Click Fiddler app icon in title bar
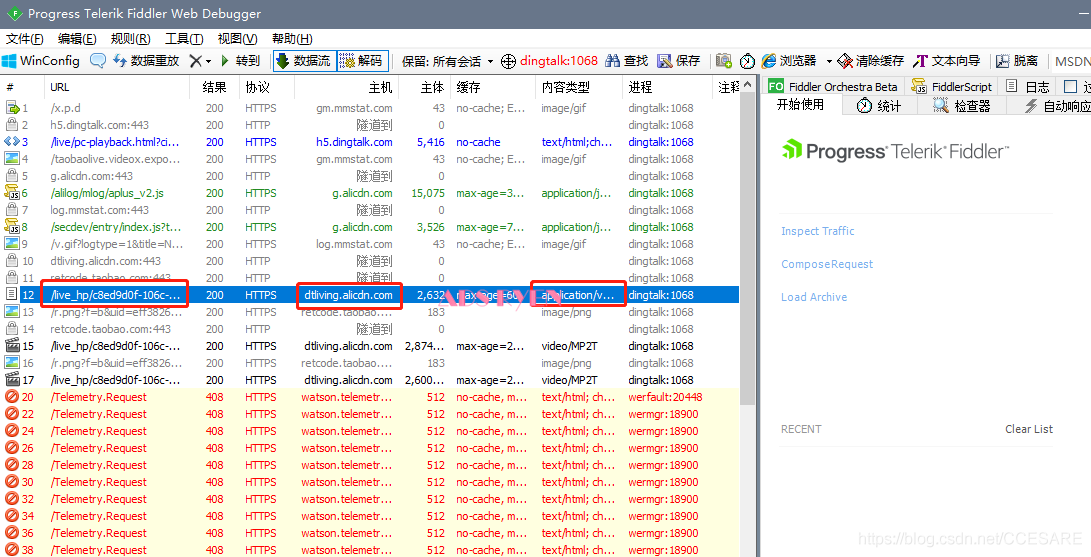 coord(14,13)
